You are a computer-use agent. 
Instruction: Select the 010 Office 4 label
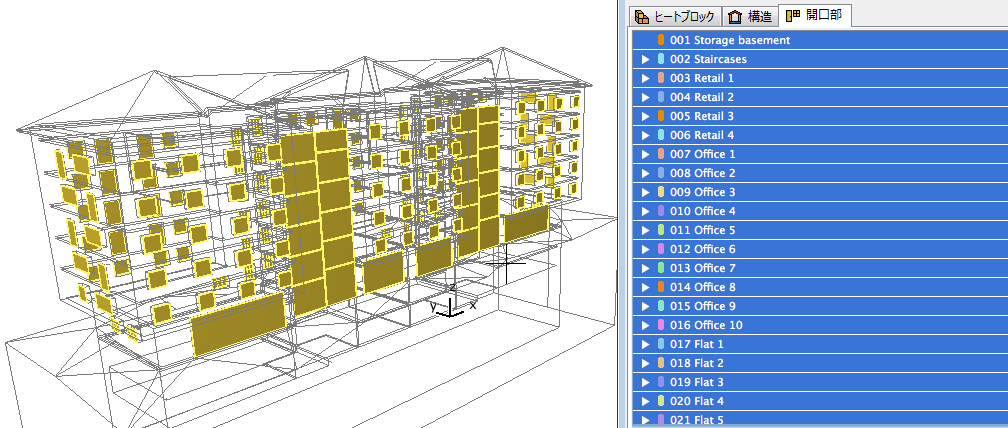click(x=703, y=211)
